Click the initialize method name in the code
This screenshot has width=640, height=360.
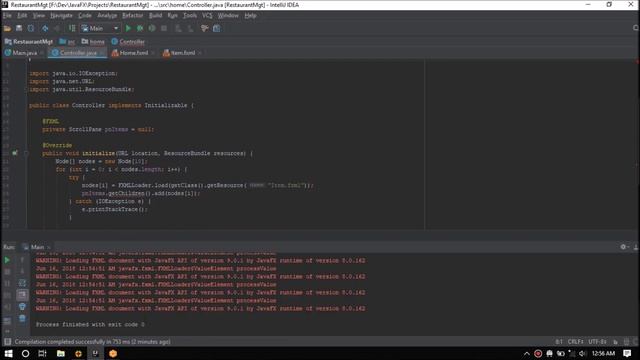click(x=98, y=153)
